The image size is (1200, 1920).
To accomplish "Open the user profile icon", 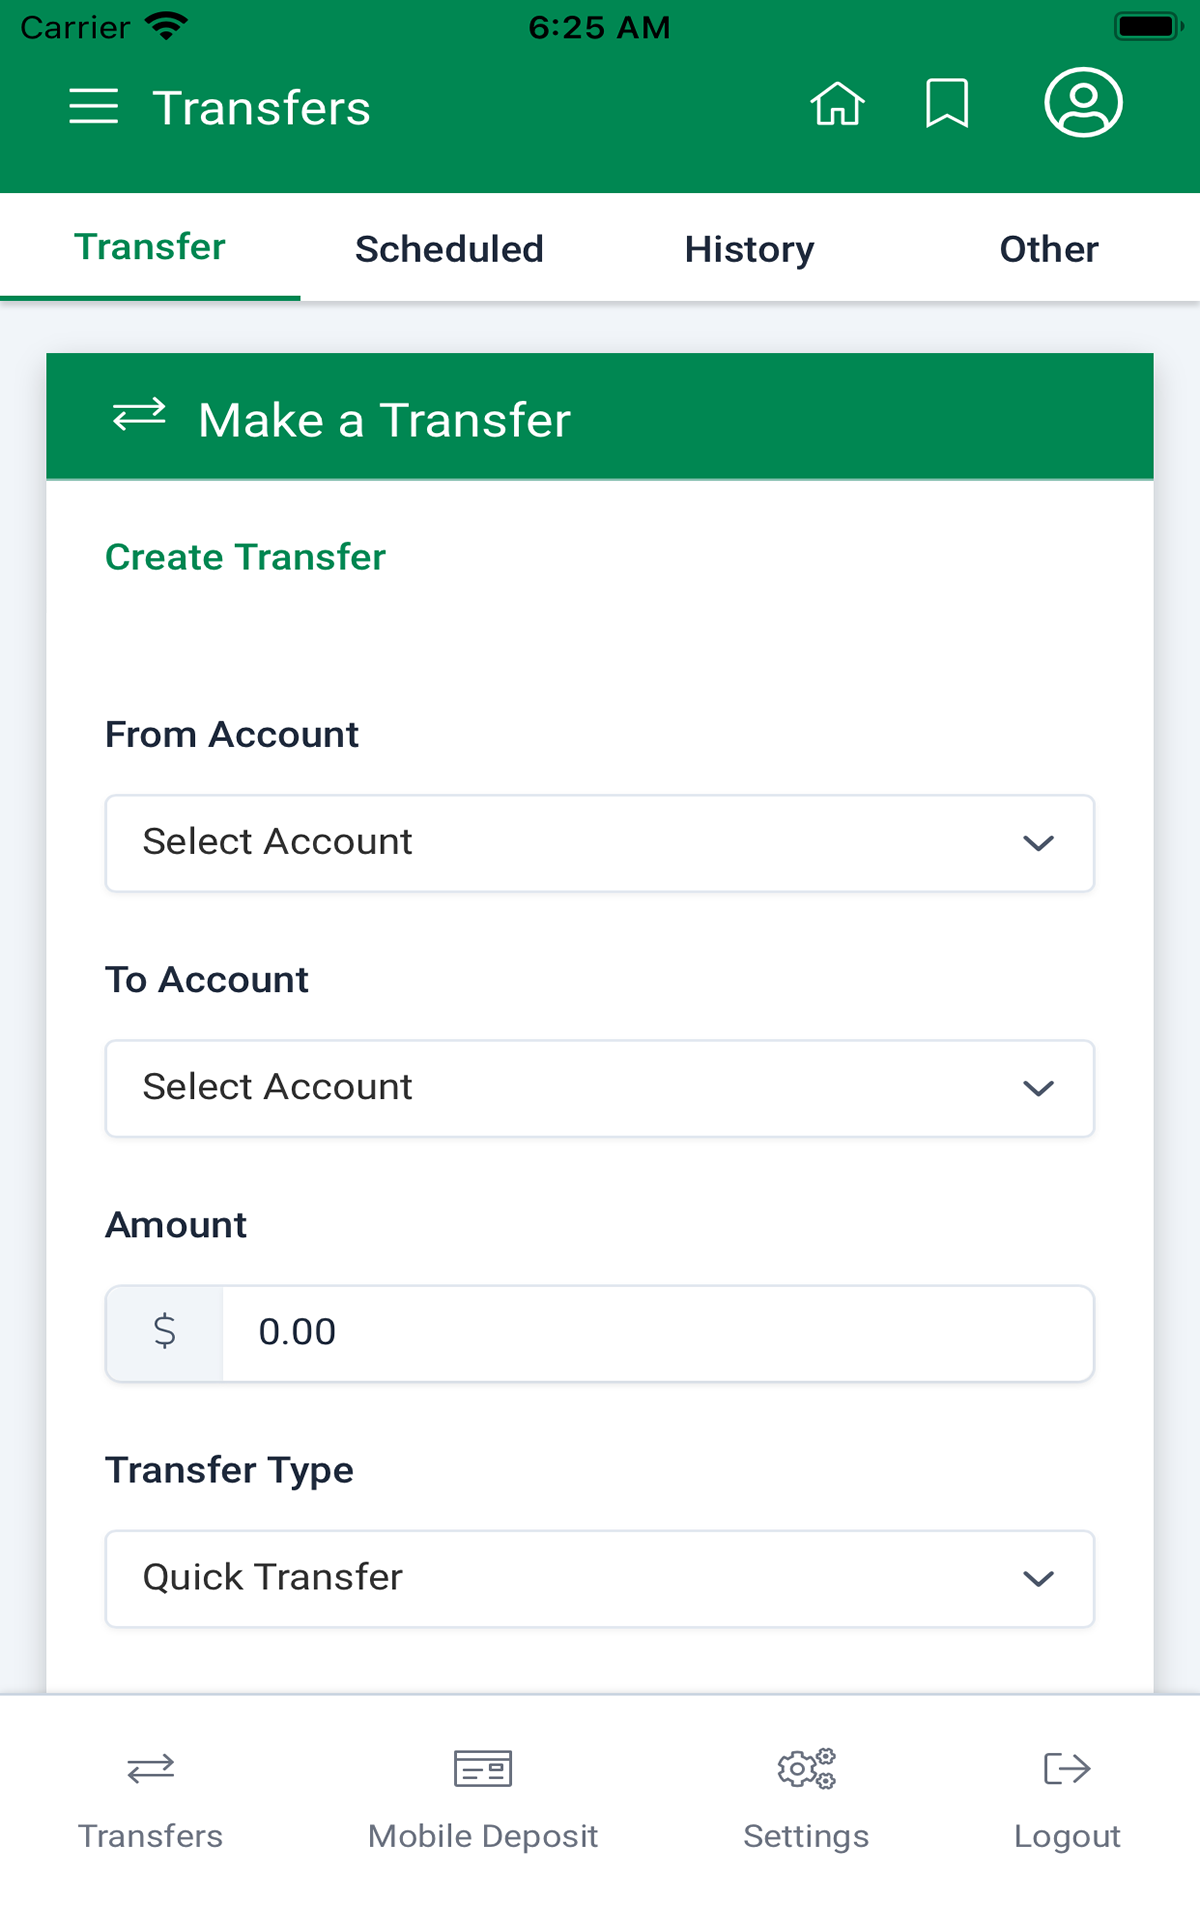I will coord(1082,102).
